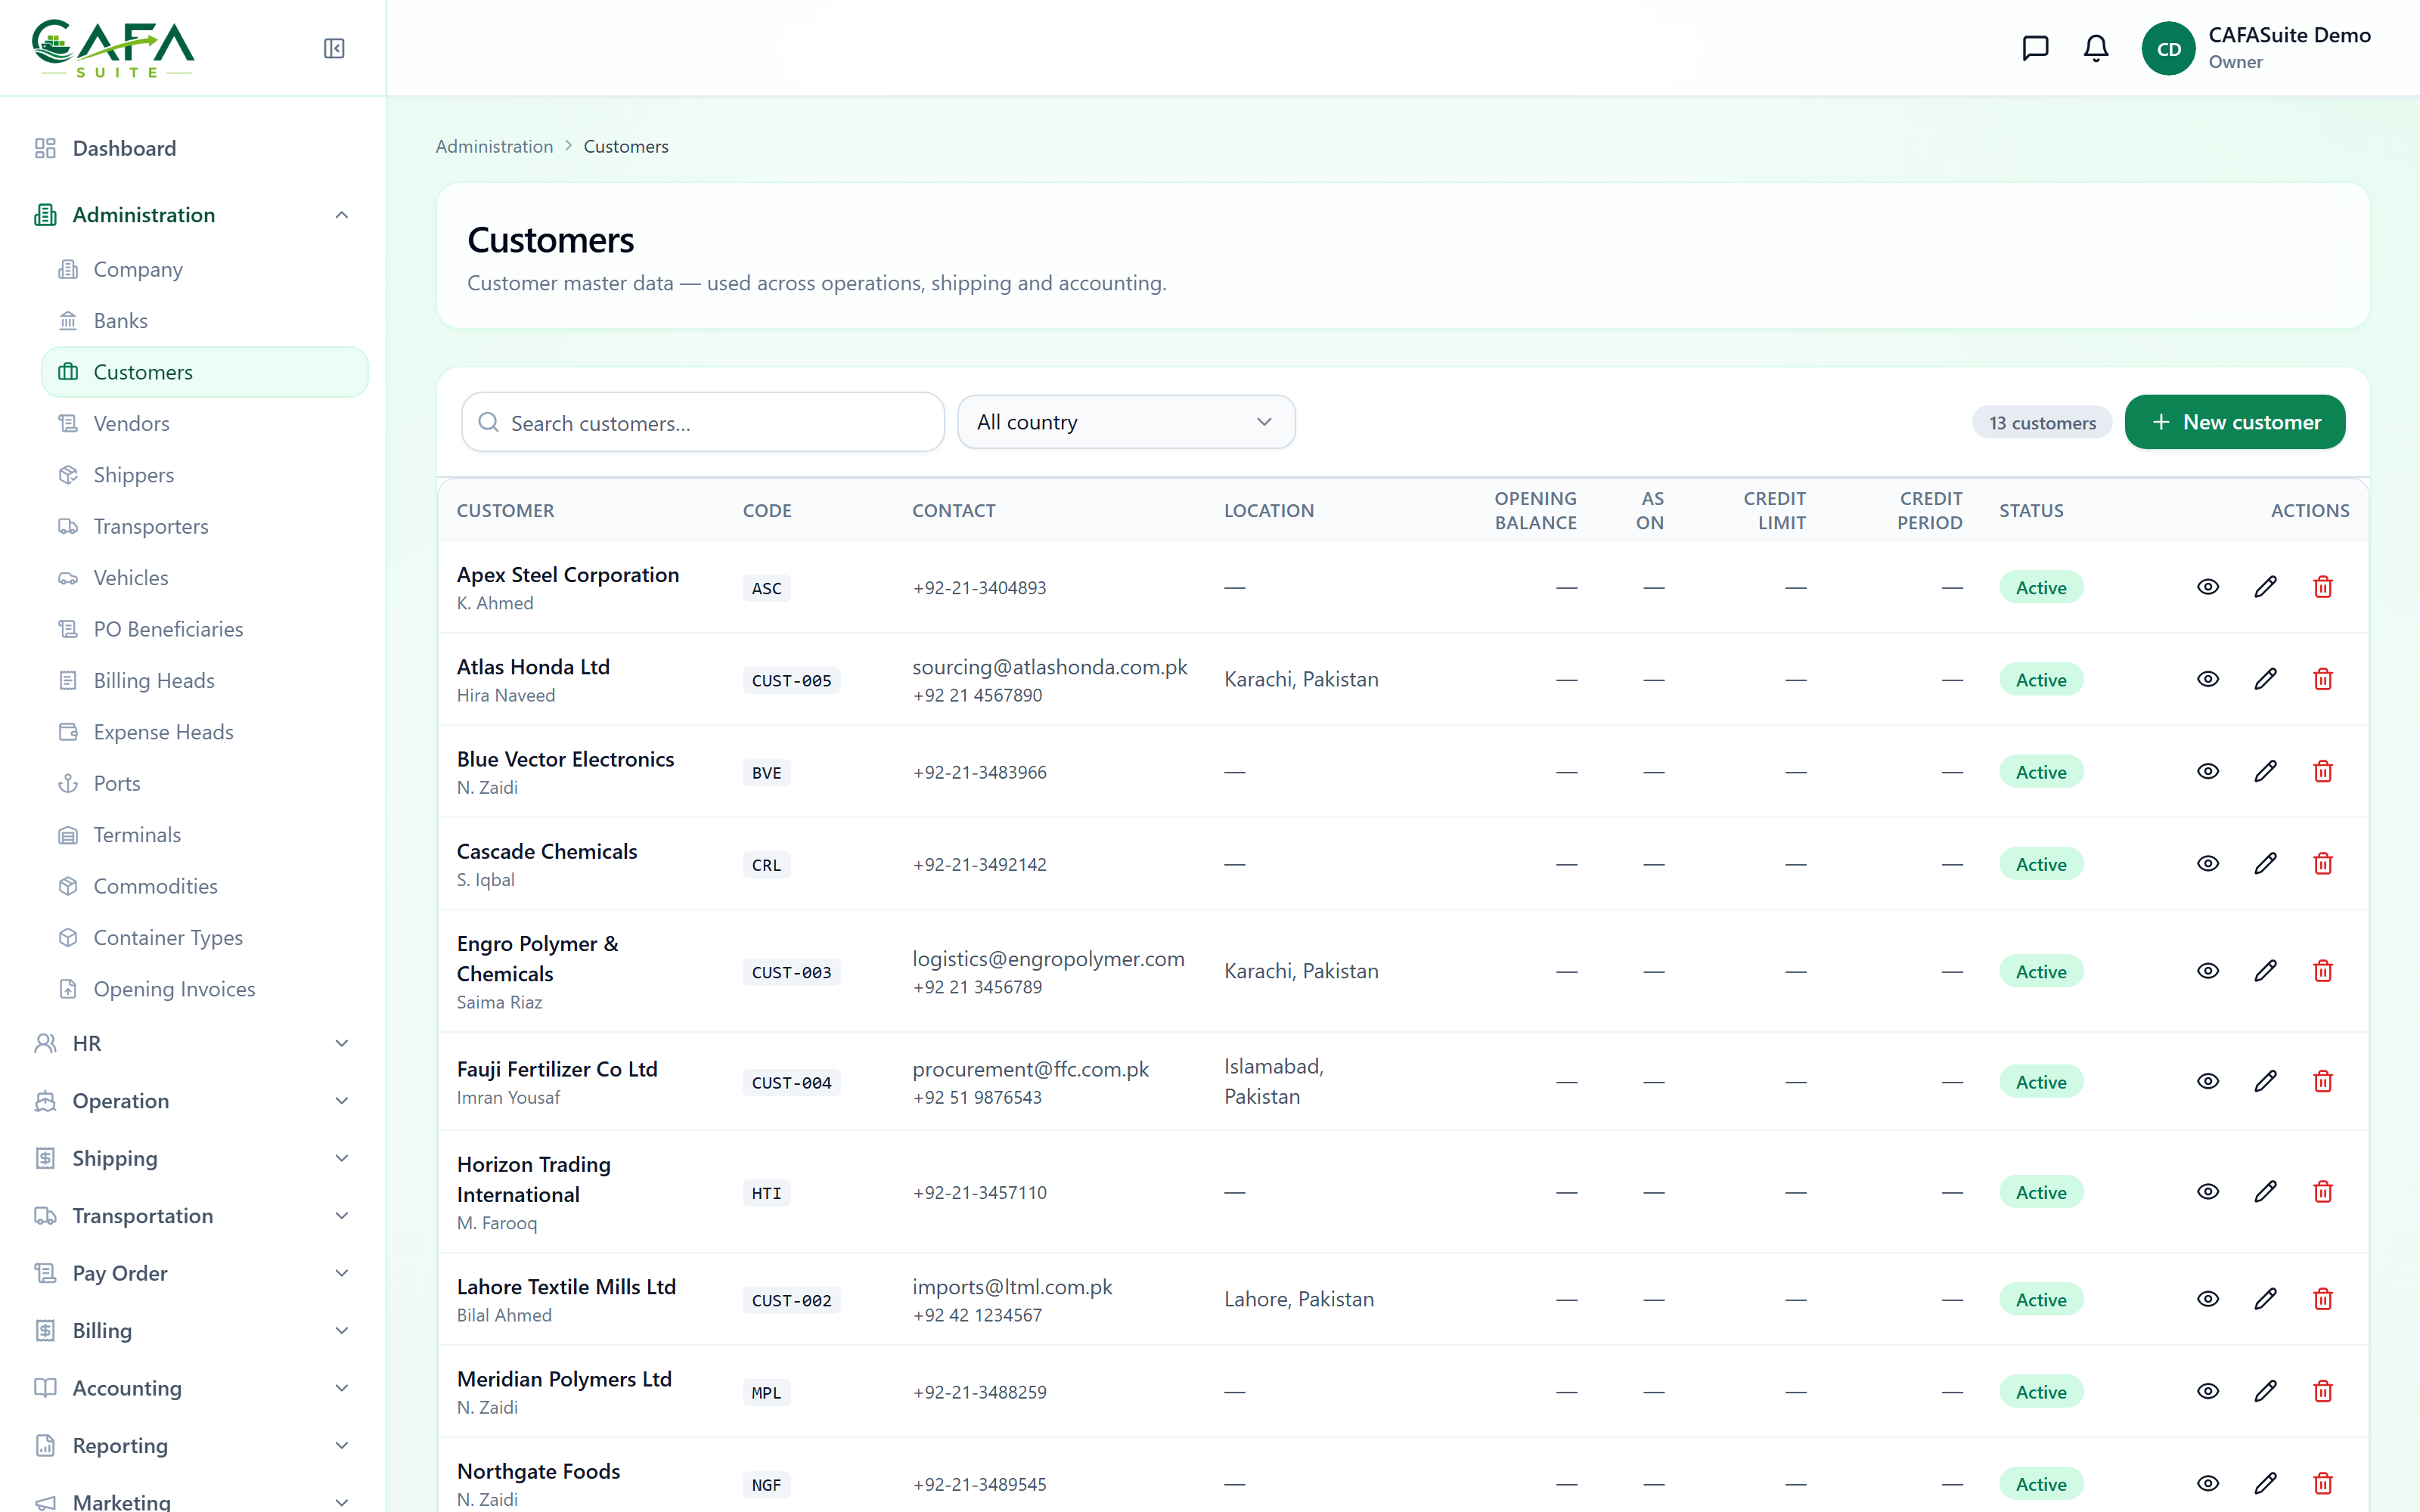Expand the Operation section
This screenshot has width=2420, height=1512.
pos(192,1101)
